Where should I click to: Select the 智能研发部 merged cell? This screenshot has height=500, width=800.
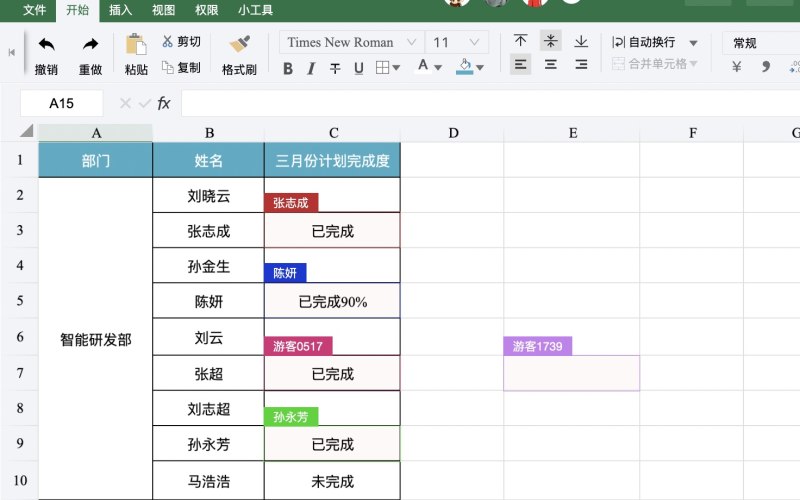[95, 339]
